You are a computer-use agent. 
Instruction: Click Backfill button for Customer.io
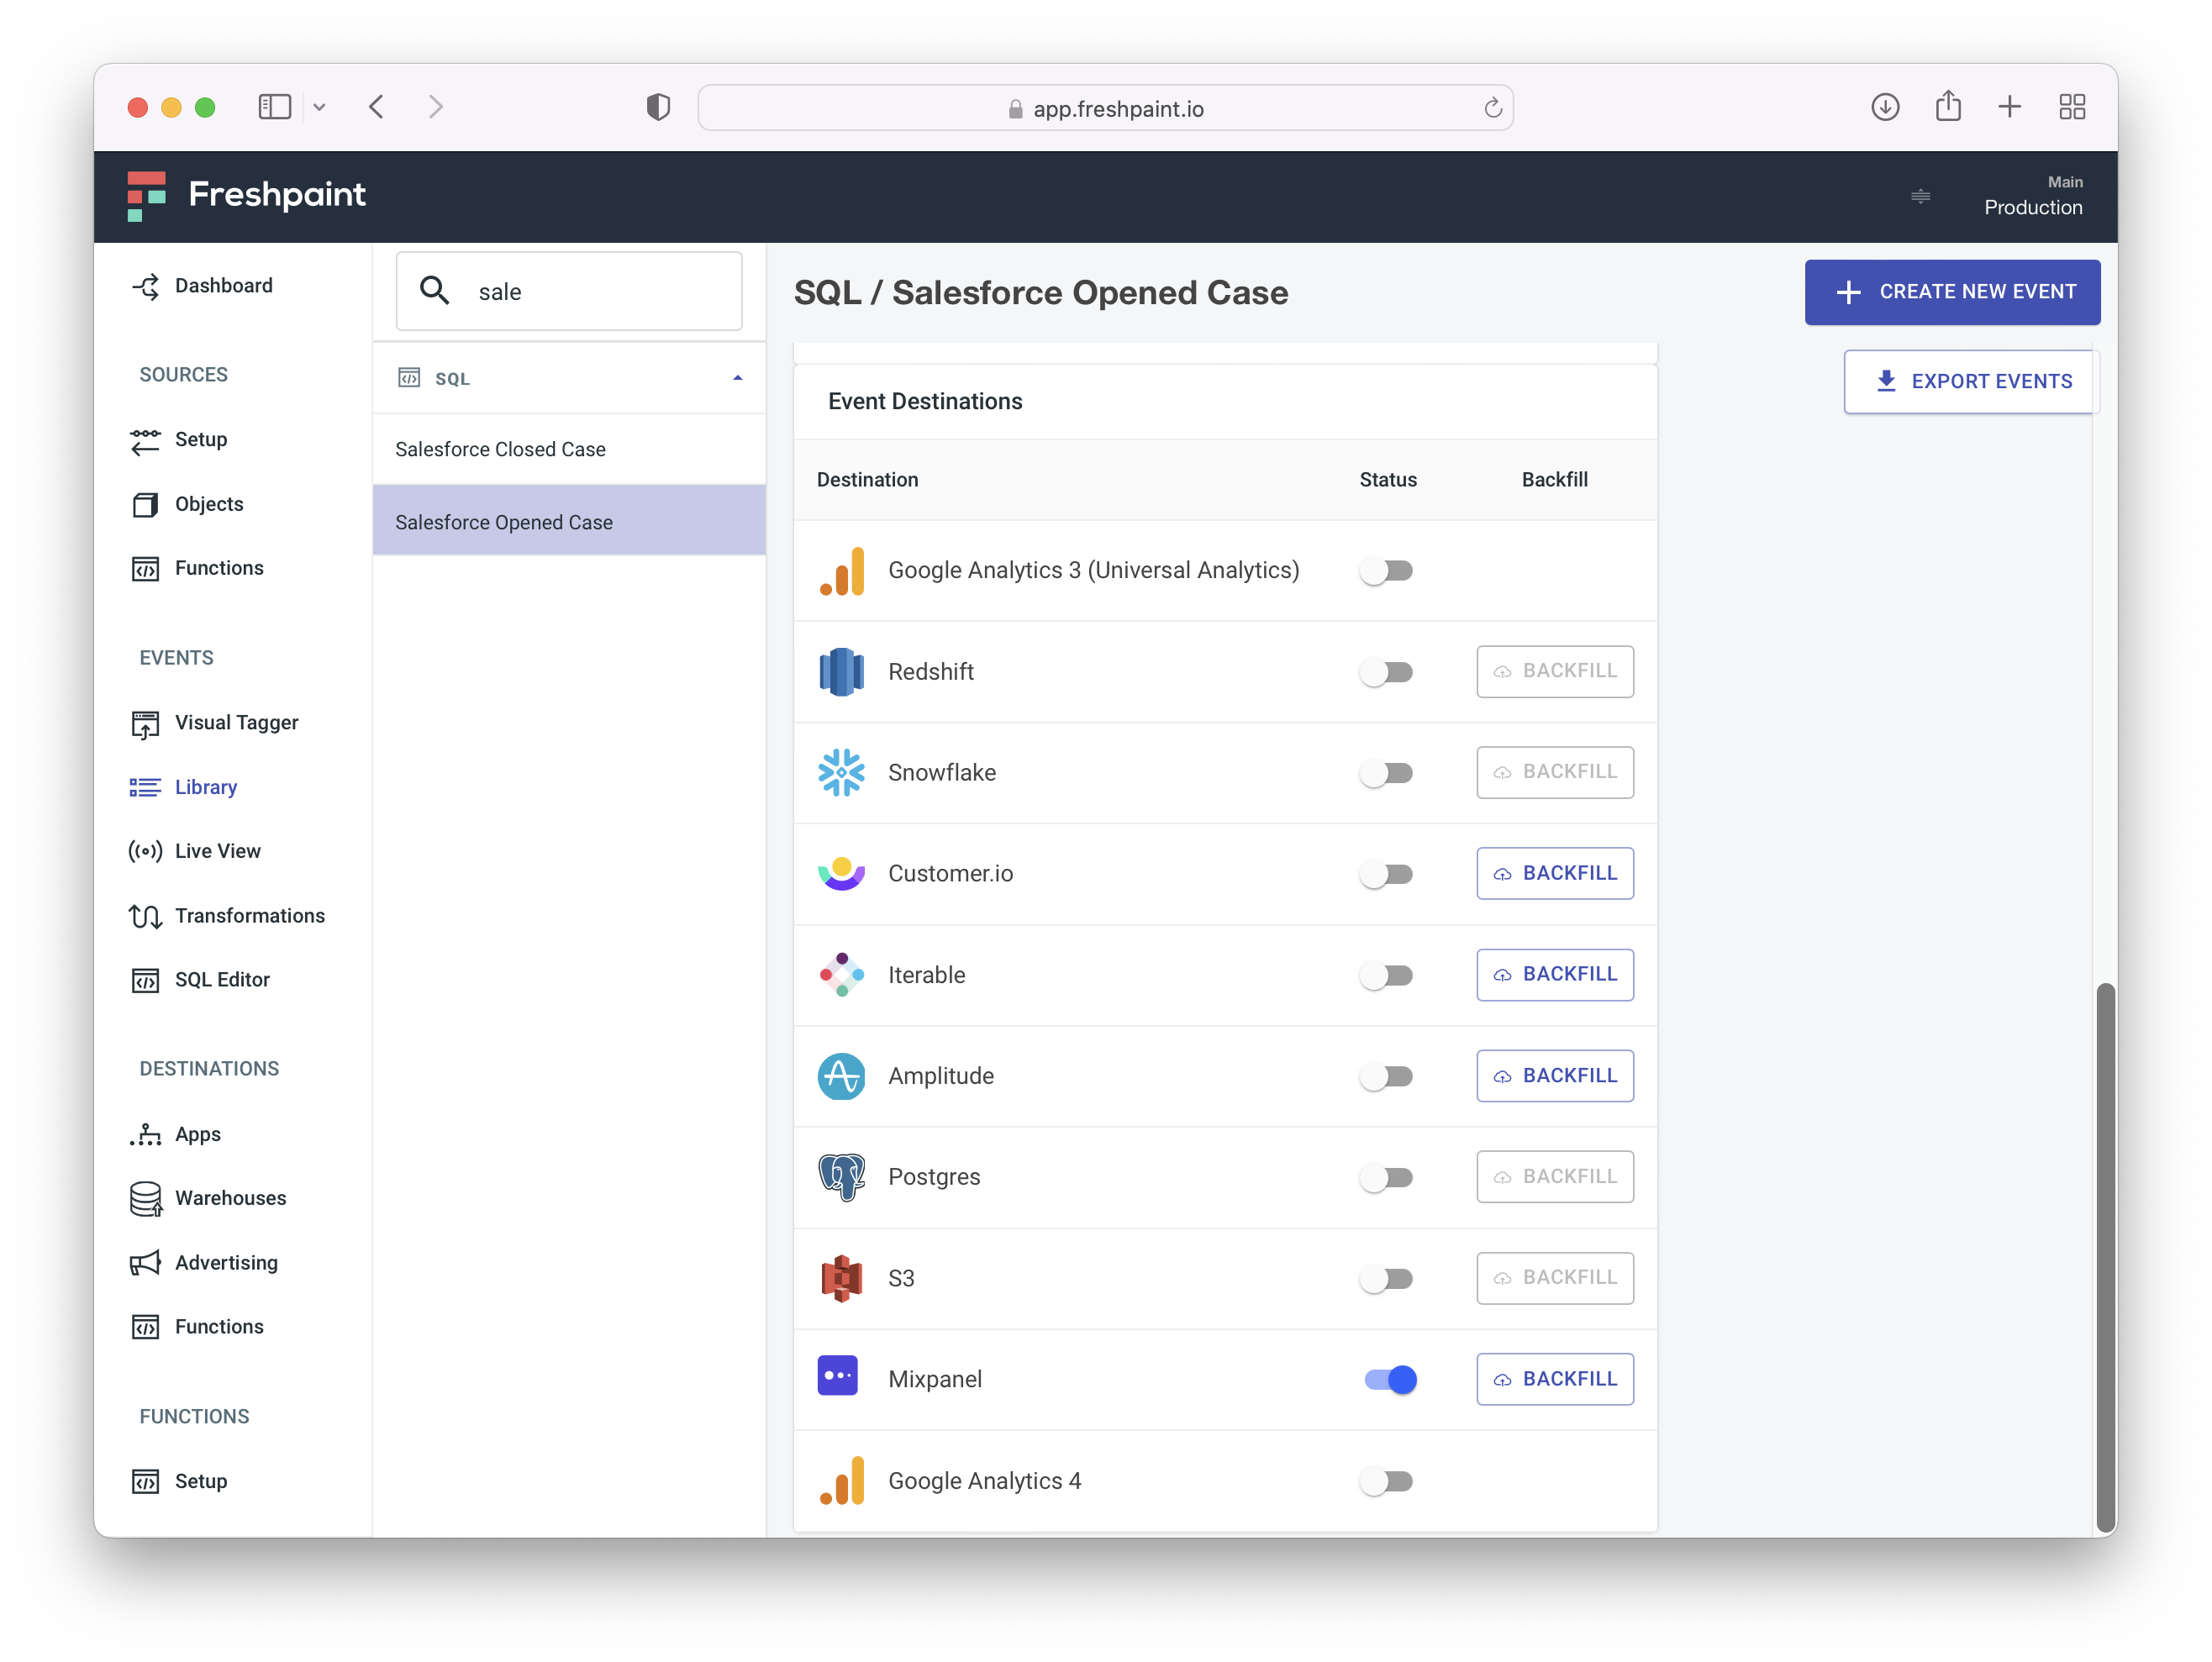pos(1554,874)
